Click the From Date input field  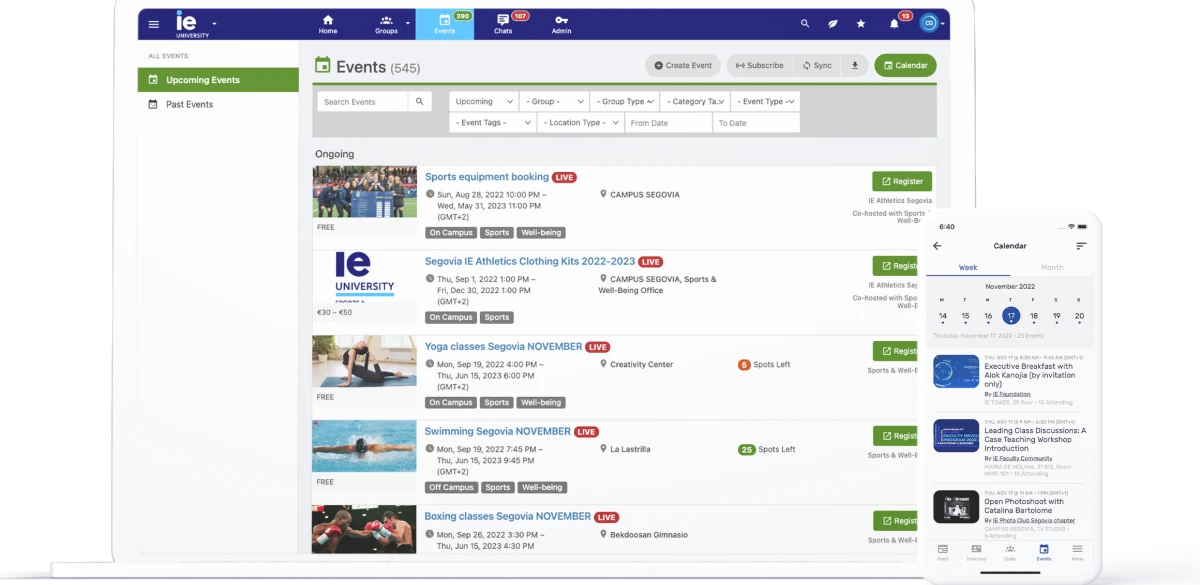(x=668, y=123)
